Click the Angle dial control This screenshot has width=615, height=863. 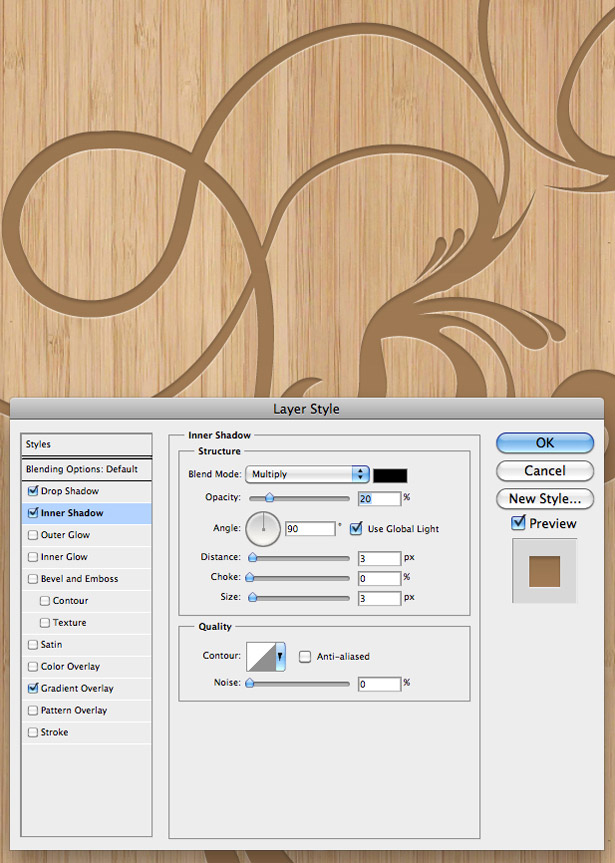[263, 529]
